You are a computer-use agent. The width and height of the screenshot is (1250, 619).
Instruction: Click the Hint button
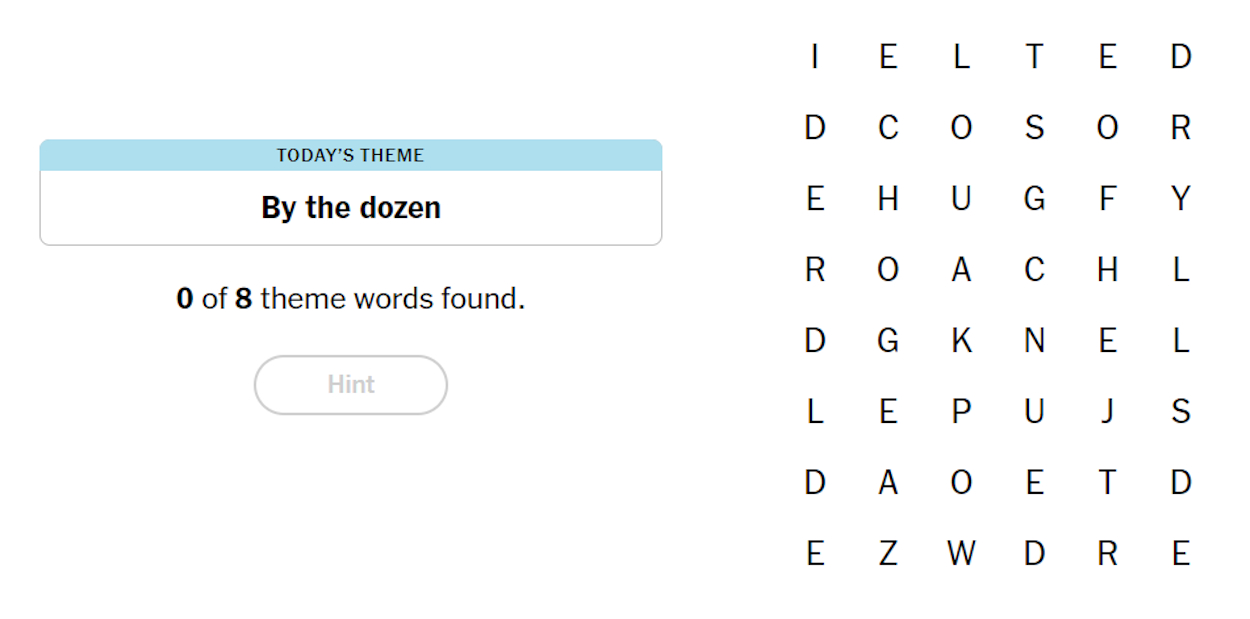350,385
